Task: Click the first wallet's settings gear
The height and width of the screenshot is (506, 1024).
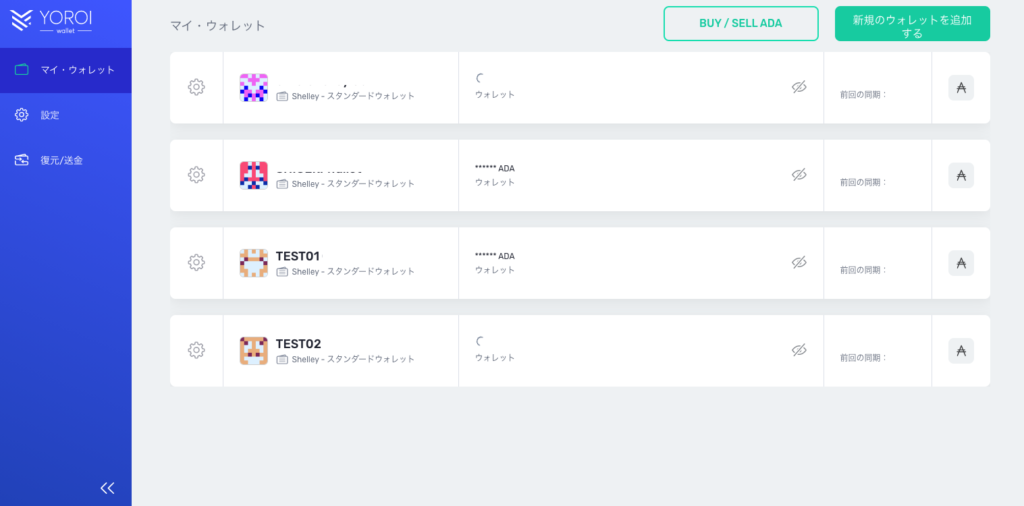Action: (196, 87)
